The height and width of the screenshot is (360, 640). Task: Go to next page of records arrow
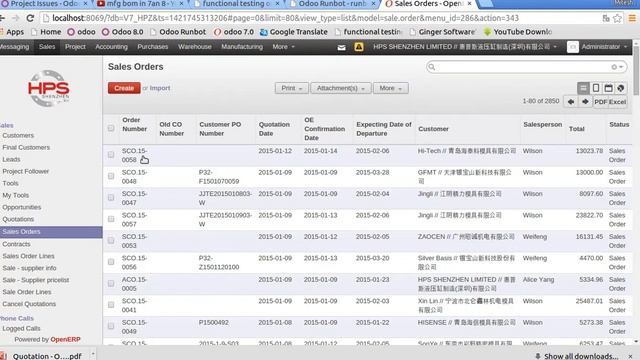pyautogui.click(x=585, y=102)
